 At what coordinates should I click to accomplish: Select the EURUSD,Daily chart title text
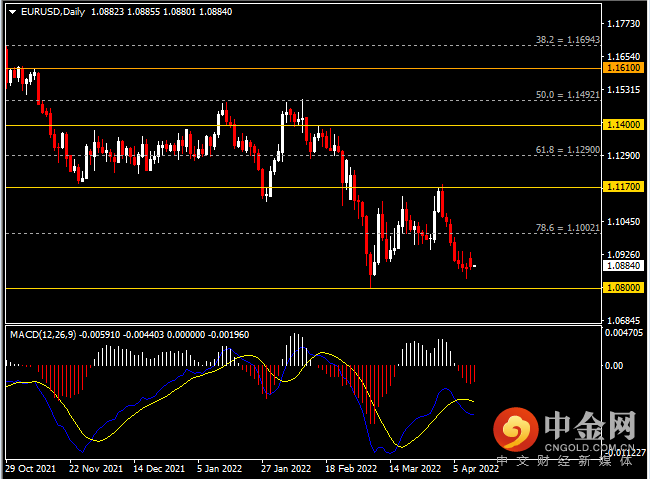coord(53,12)
